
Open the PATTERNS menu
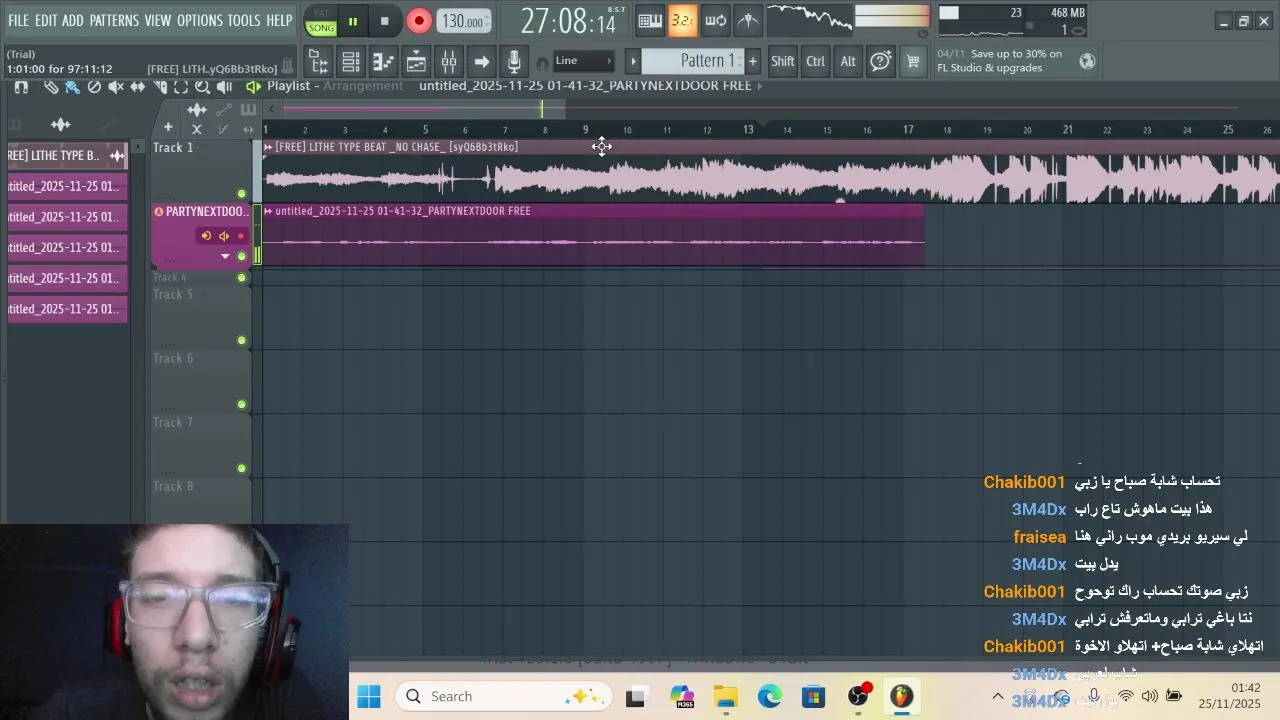pyautogui.click(x=114, y=20)
